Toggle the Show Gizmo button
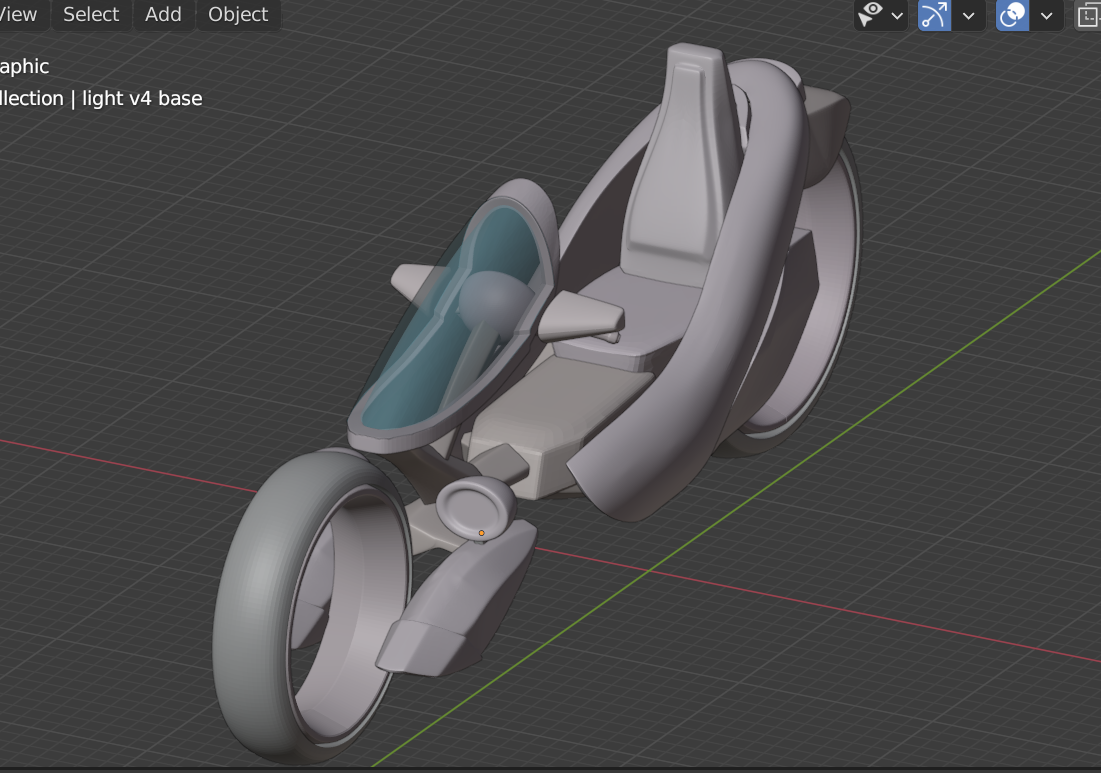 tap(935, 15)
